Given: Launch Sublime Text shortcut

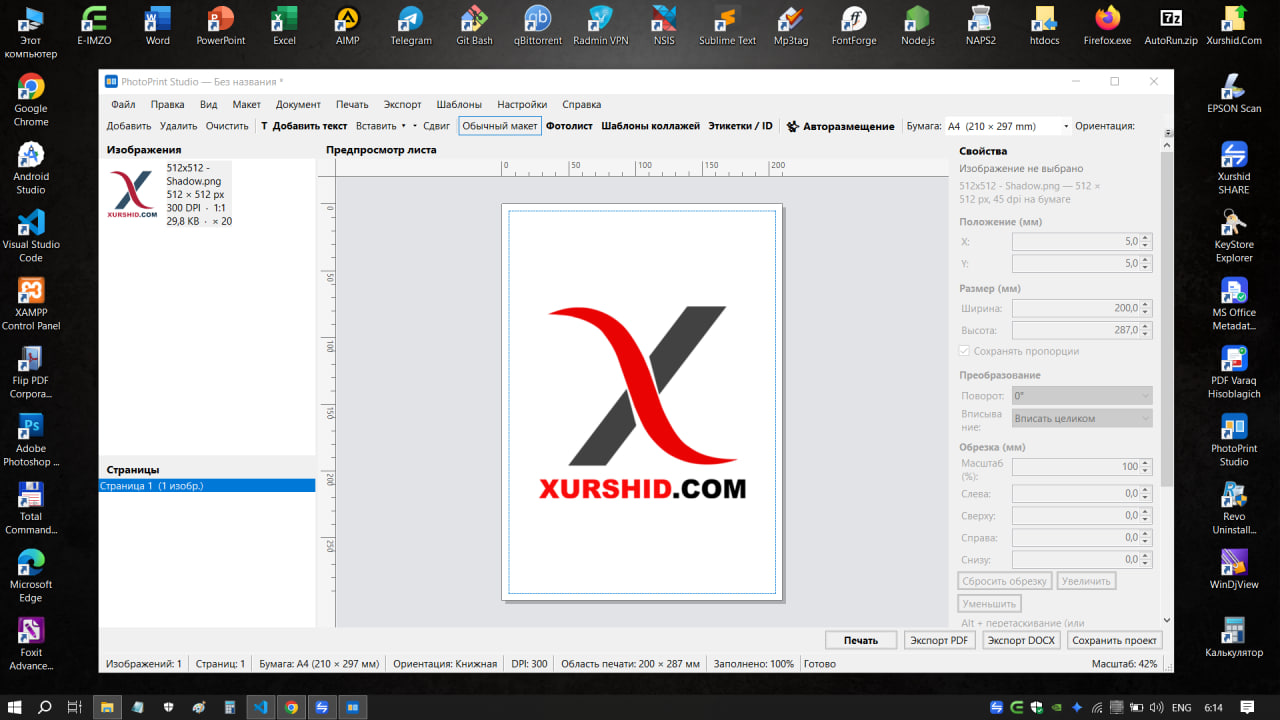Looking at the screenshot, I should tap(727, 25).
